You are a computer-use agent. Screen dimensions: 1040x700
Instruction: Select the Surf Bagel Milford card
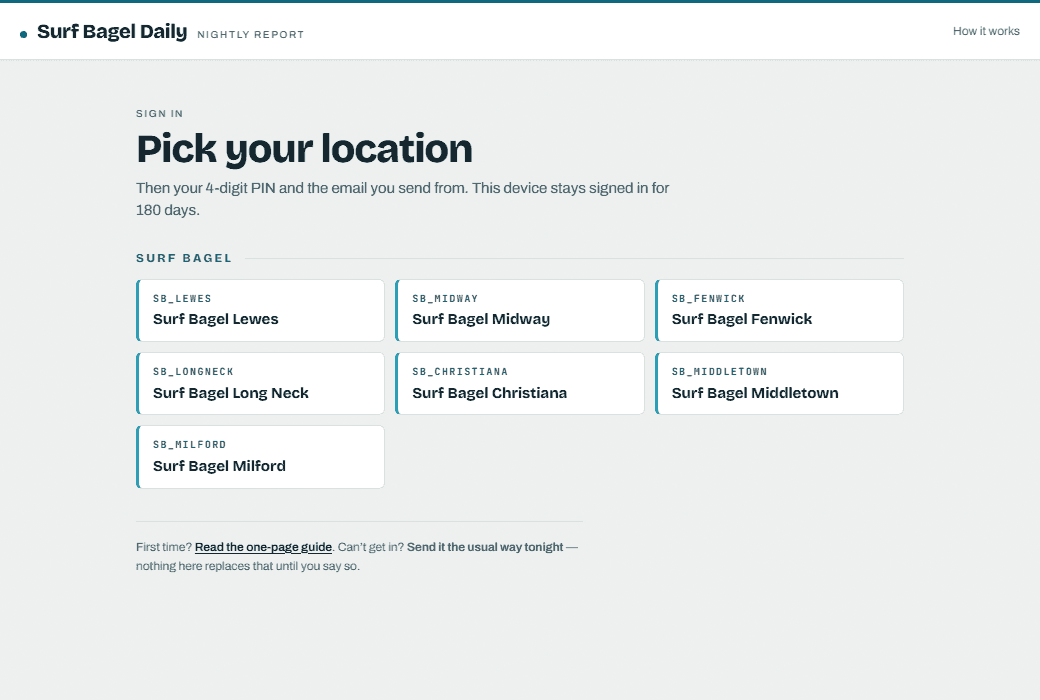[260, 457]
